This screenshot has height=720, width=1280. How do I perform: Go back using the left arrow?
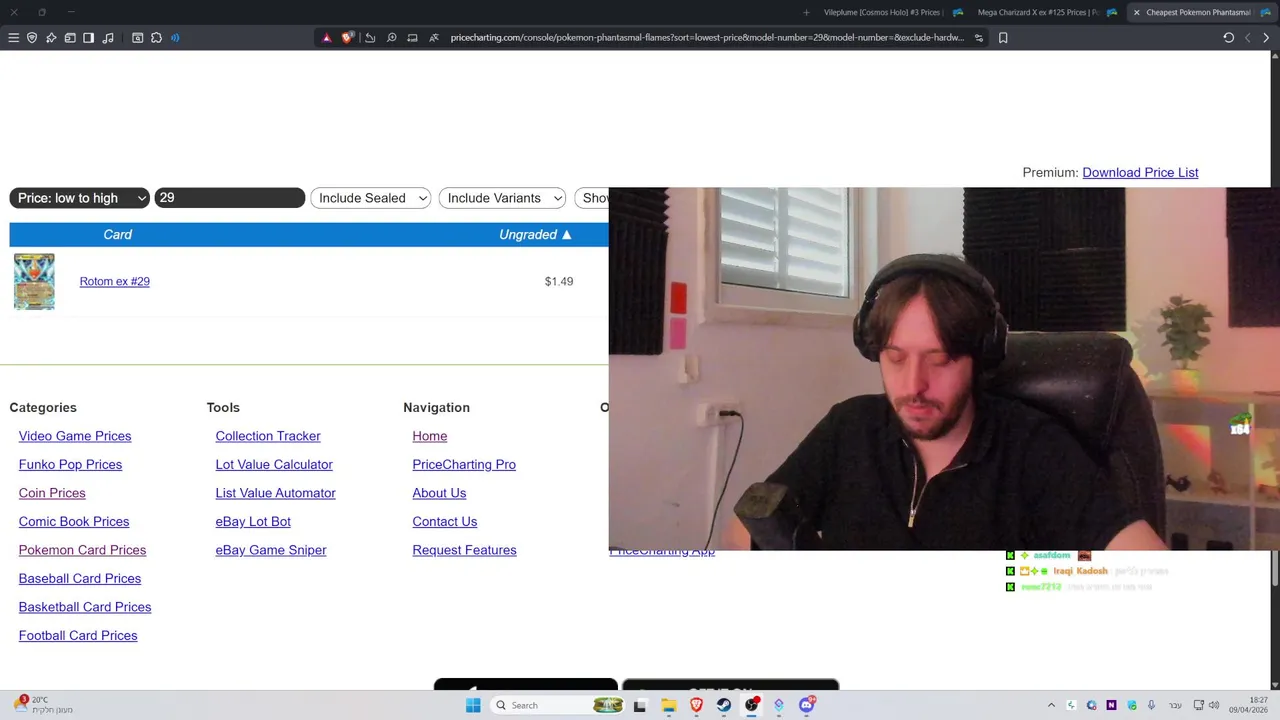pos(1247,38)
